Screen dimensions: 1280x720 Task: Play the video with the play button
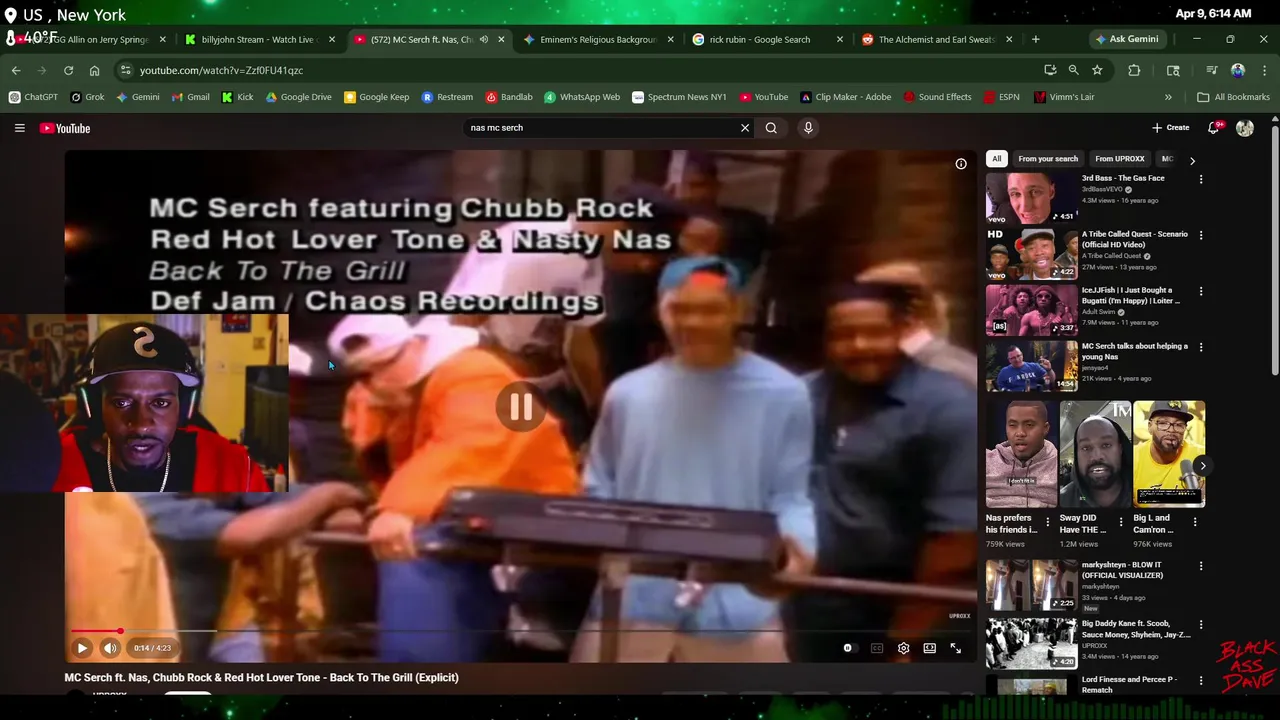[x=82, y=648]
